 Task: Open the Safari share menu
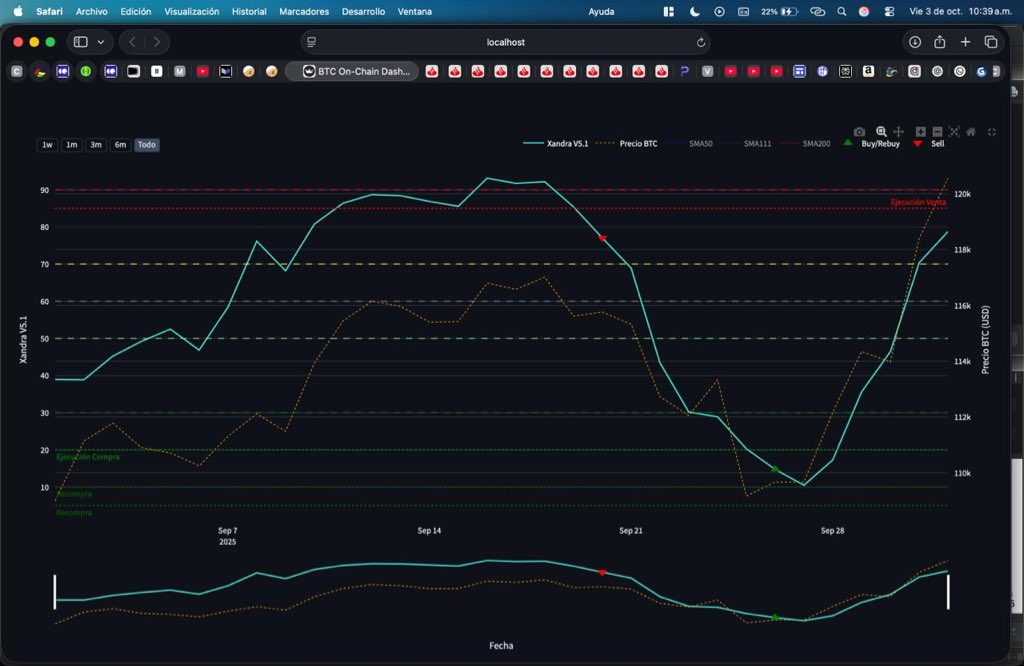click(x=940, y=42)
